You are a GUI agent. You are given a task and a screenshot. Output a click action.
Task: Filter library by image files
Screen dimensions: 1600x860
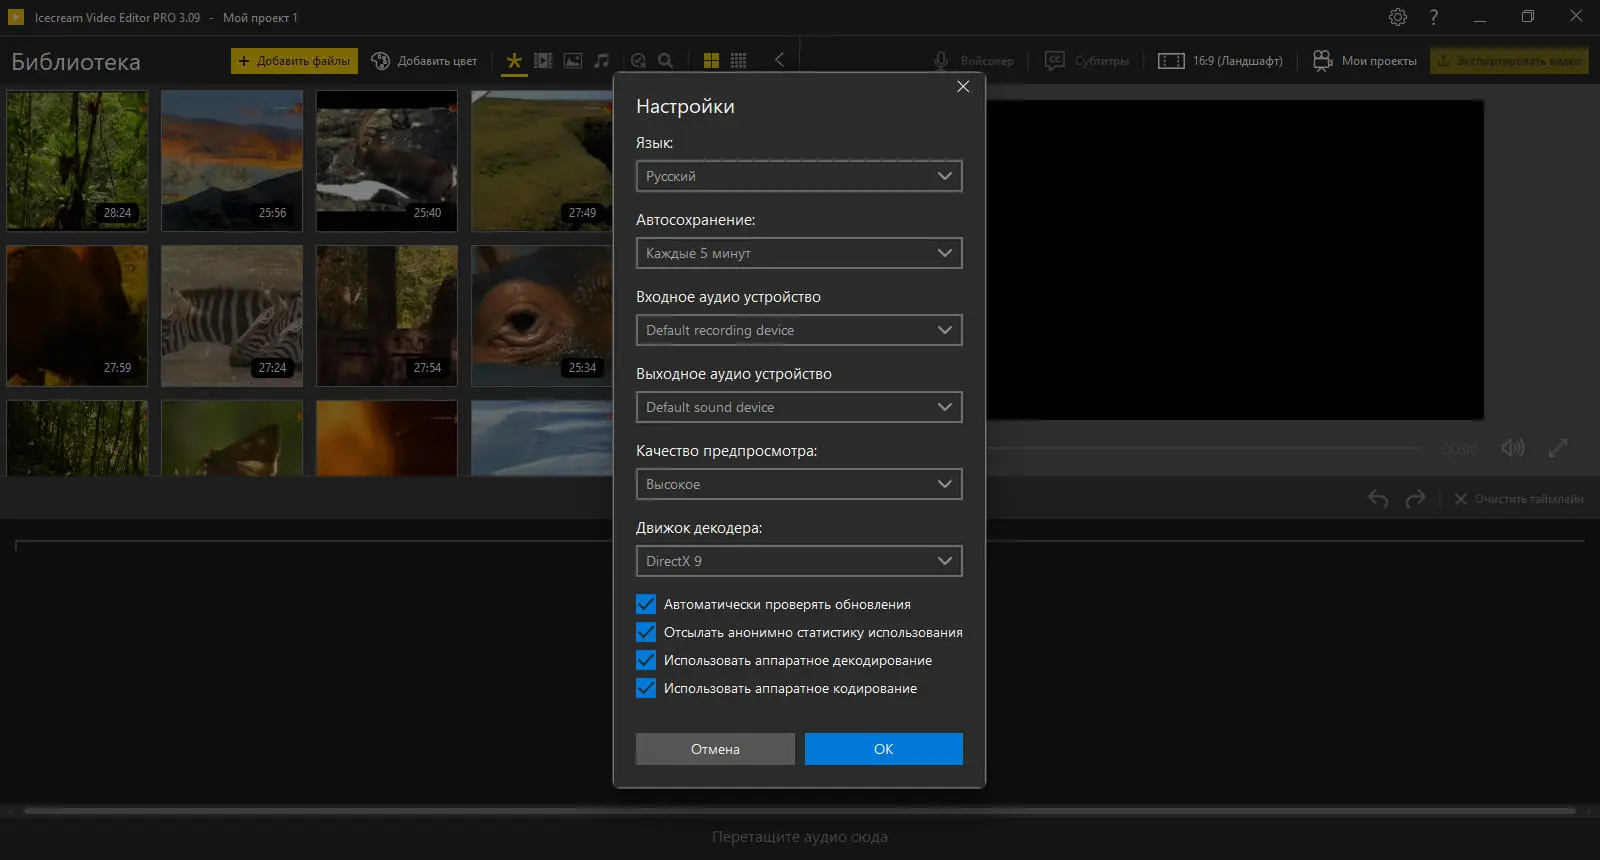(572, 61)
